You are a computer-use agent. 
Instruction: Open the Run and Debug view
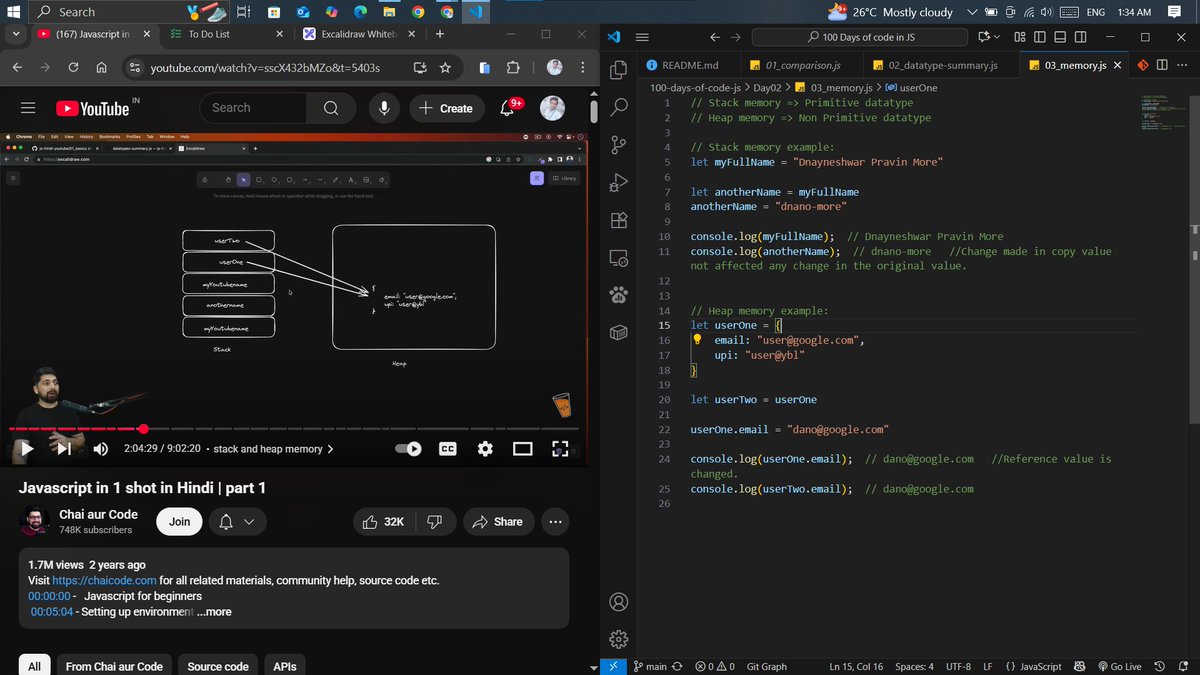[x=618, y=182]
